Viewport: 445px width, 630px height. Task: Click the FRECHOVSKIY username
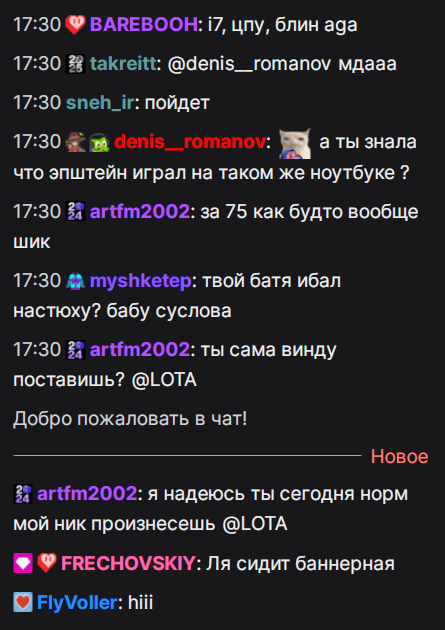point(128,563)
